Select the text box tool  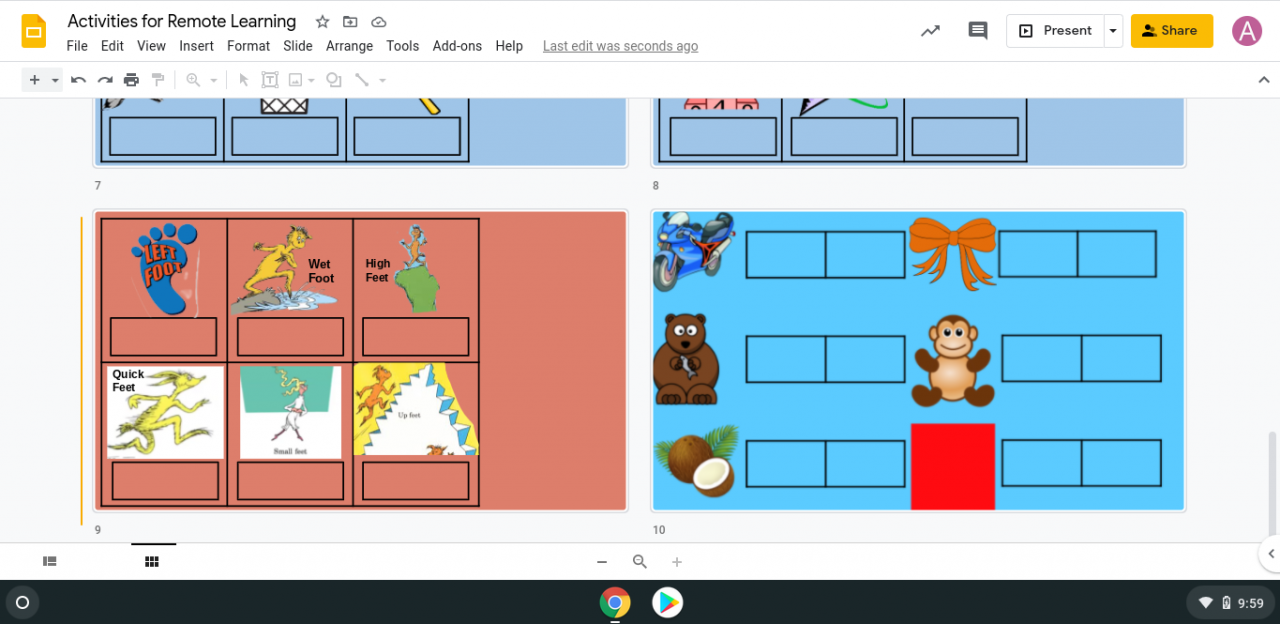[x=270, y=80]
